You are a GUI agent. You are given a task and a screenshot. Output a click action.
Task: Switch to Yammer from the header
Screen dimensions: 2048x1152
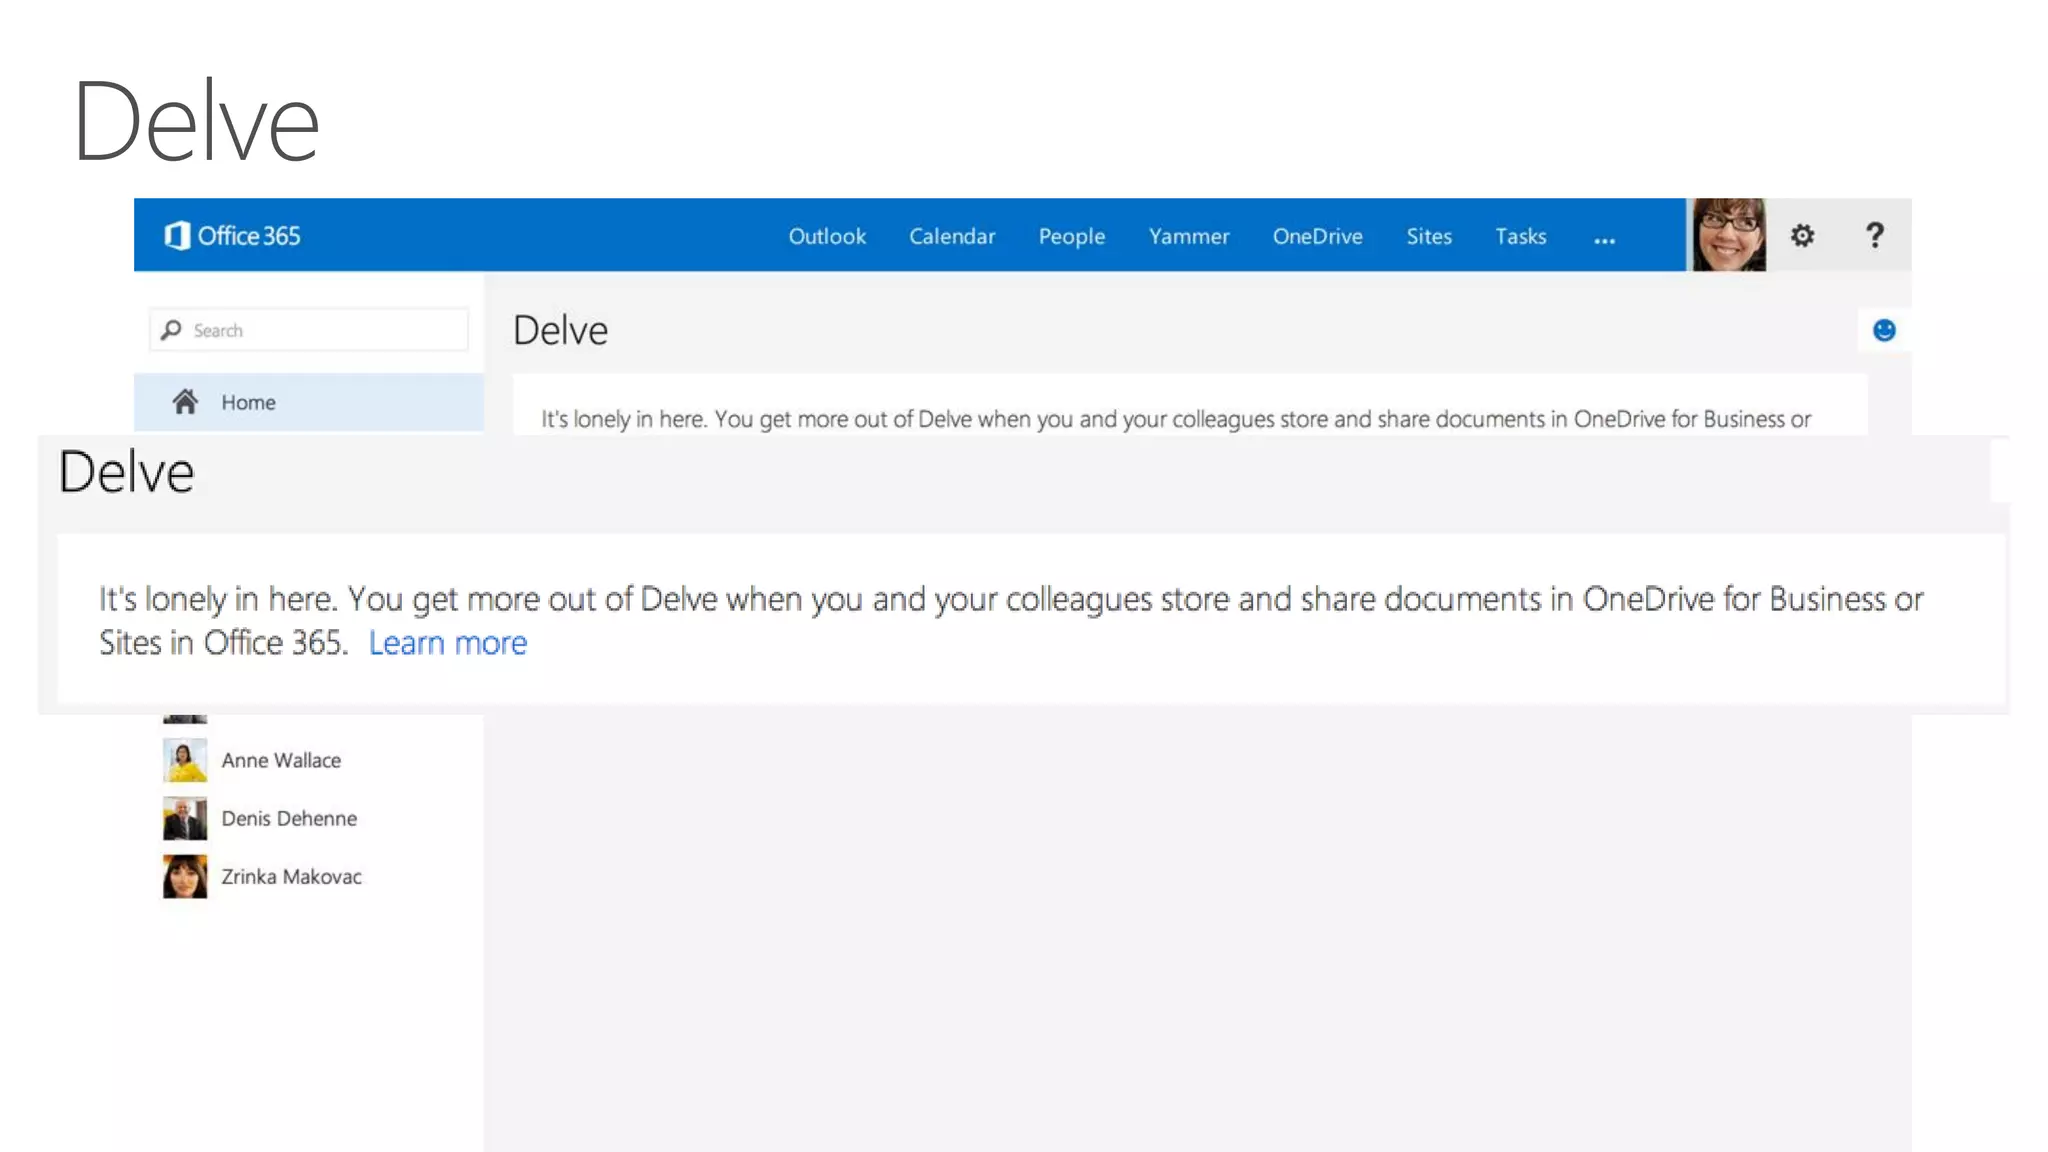pyautogui.click(x=1188, y=237)
